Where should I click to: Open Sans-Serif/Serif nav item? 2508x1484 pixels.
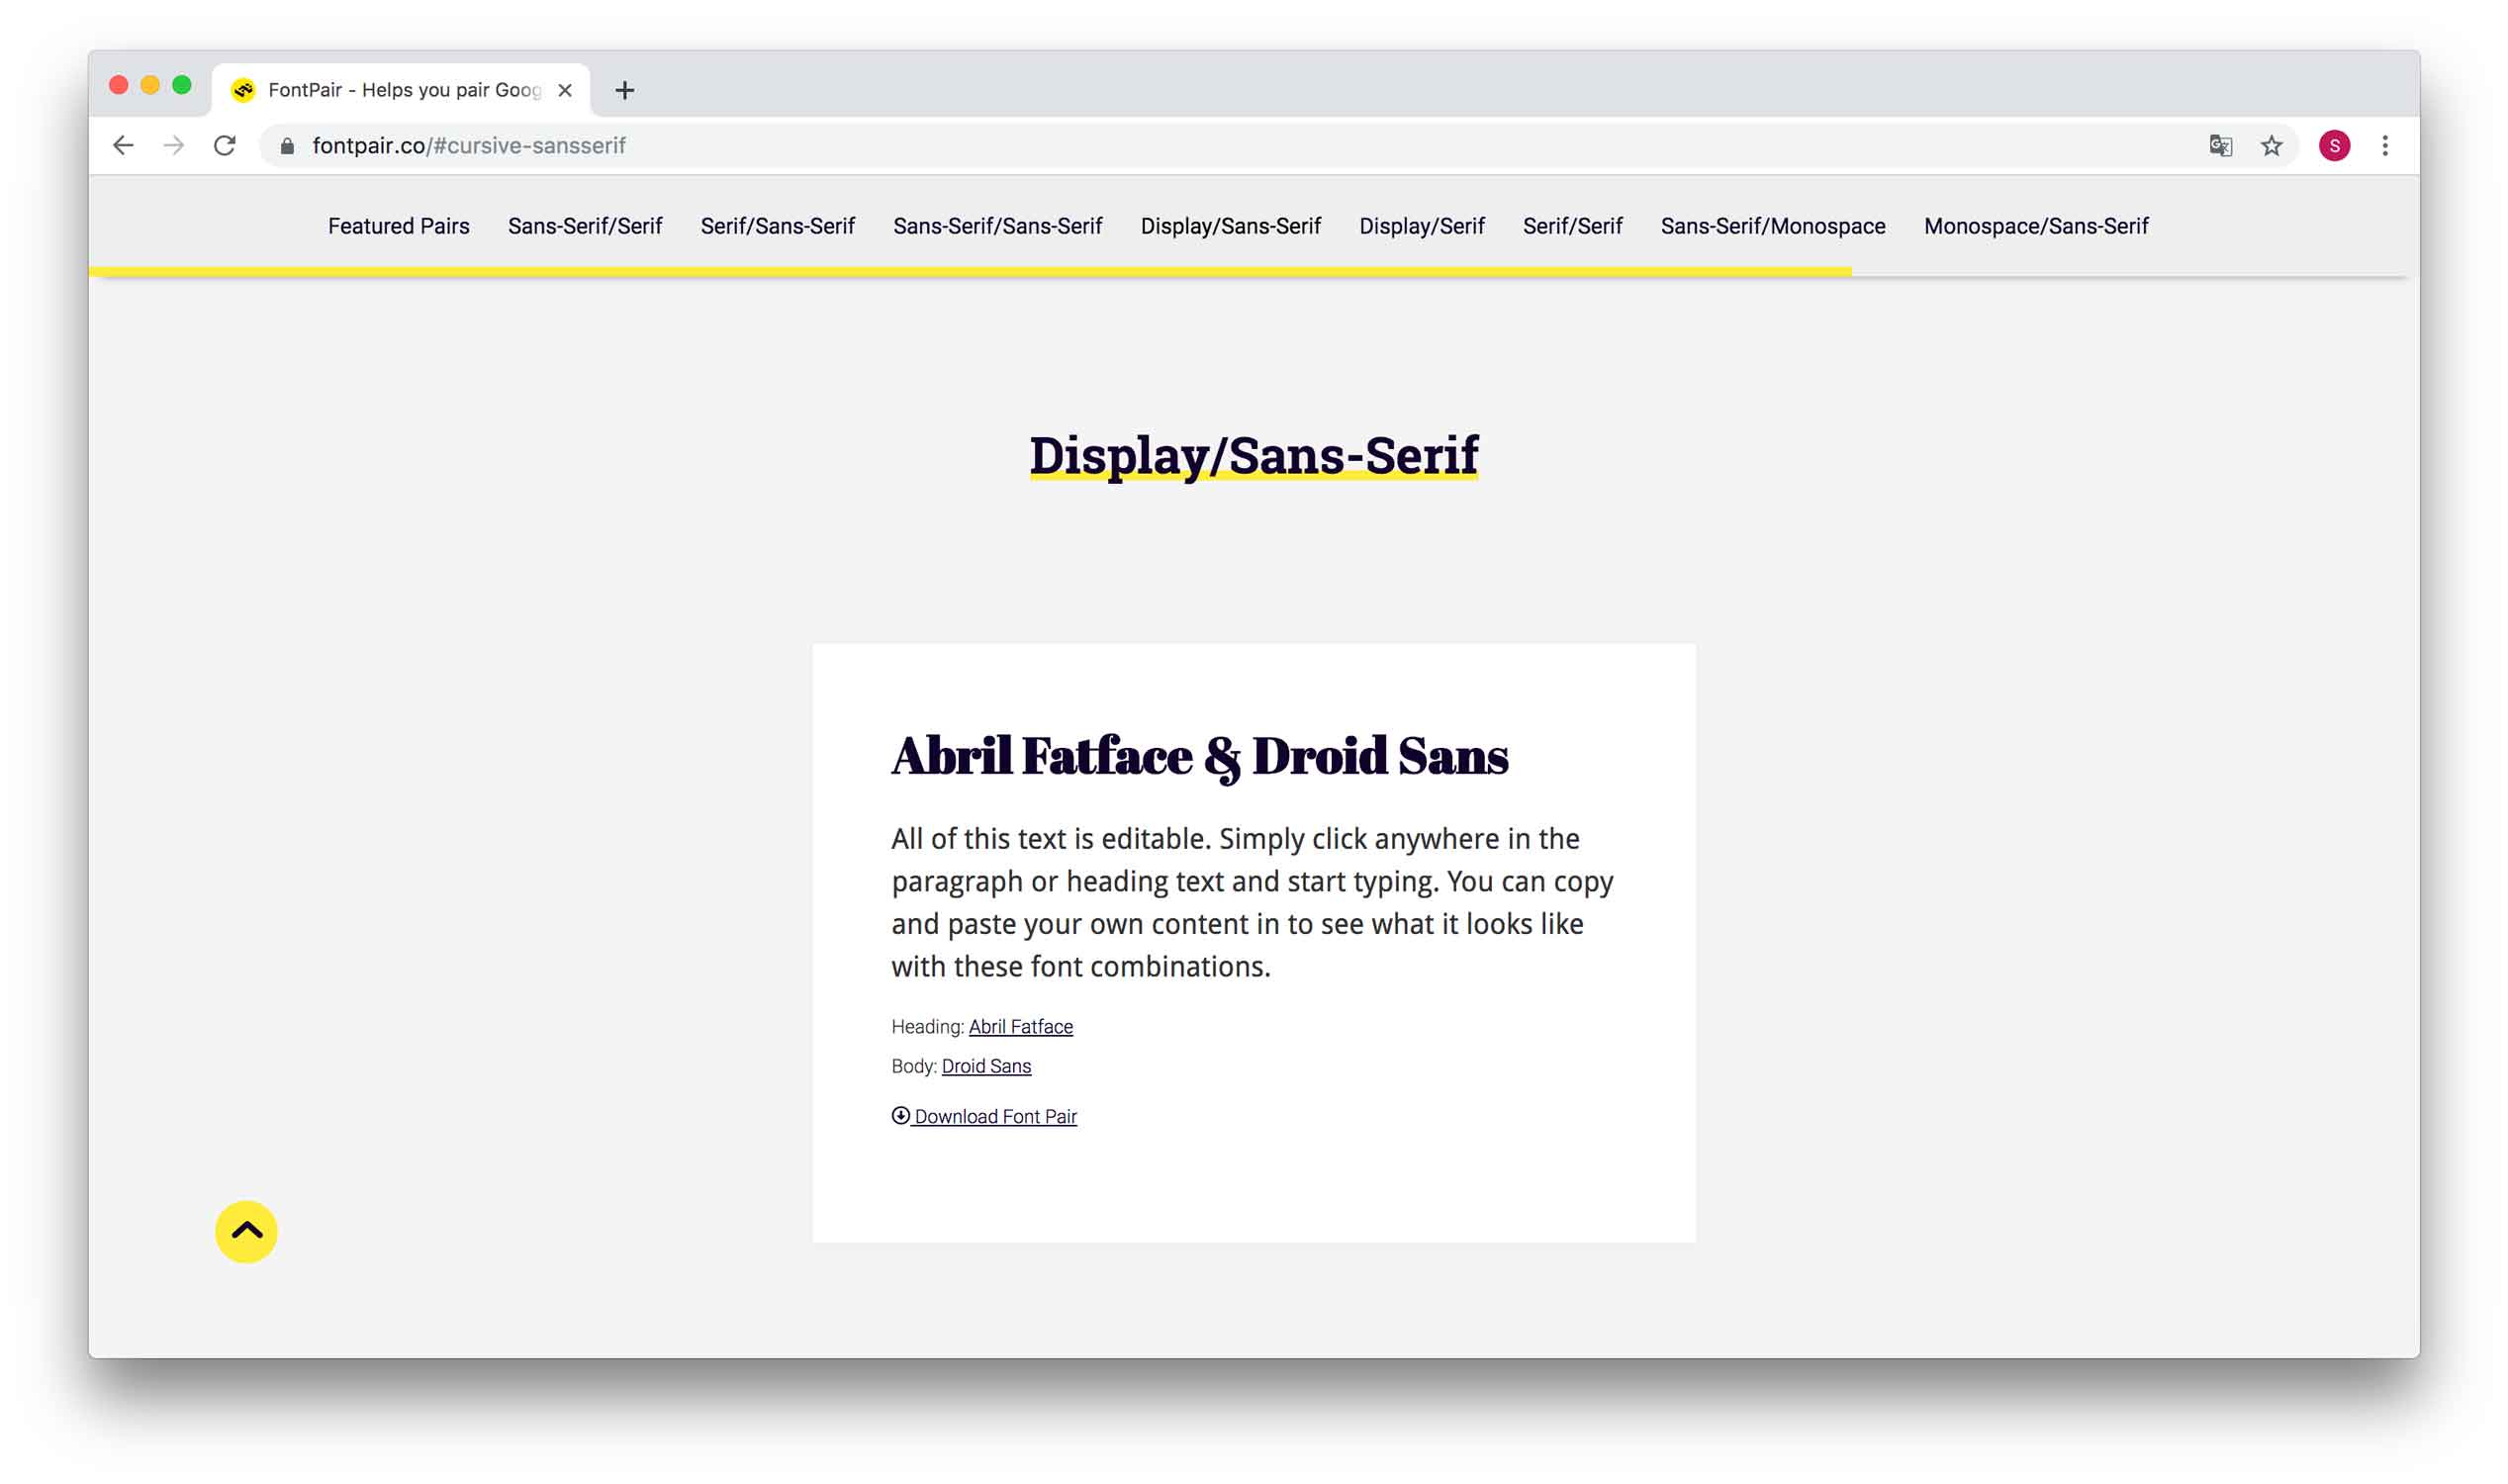(x=585, y=226)
